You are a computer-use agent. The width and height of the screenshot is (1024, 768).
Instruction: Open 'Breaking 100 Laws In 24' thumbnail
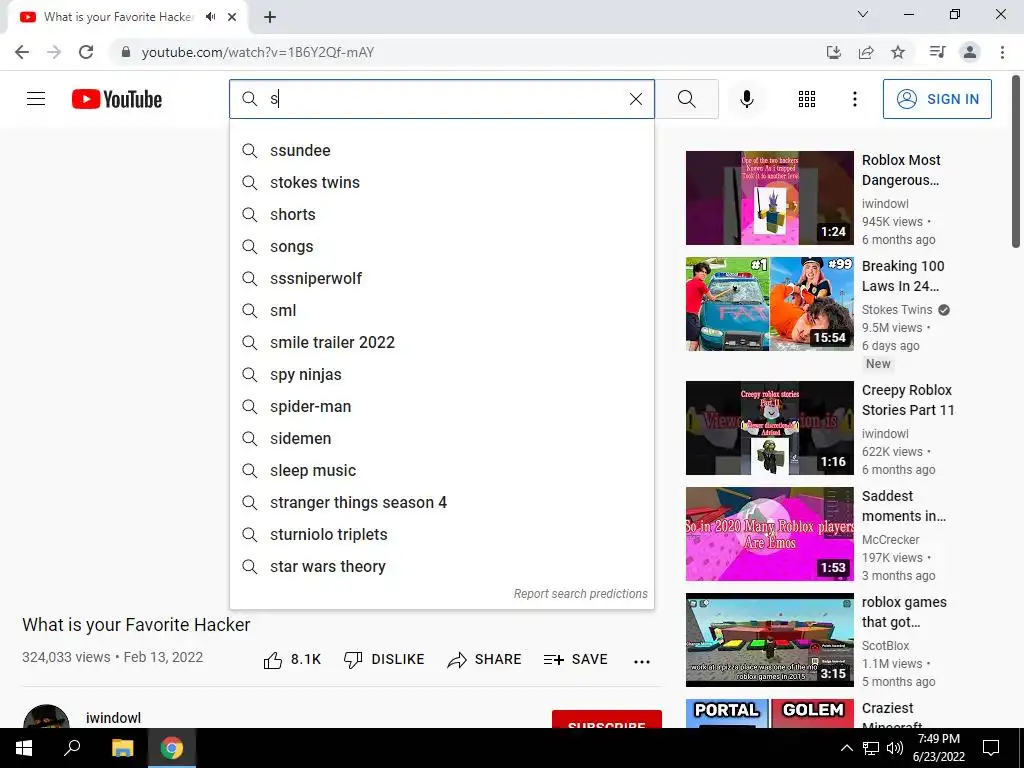[769, 304]
